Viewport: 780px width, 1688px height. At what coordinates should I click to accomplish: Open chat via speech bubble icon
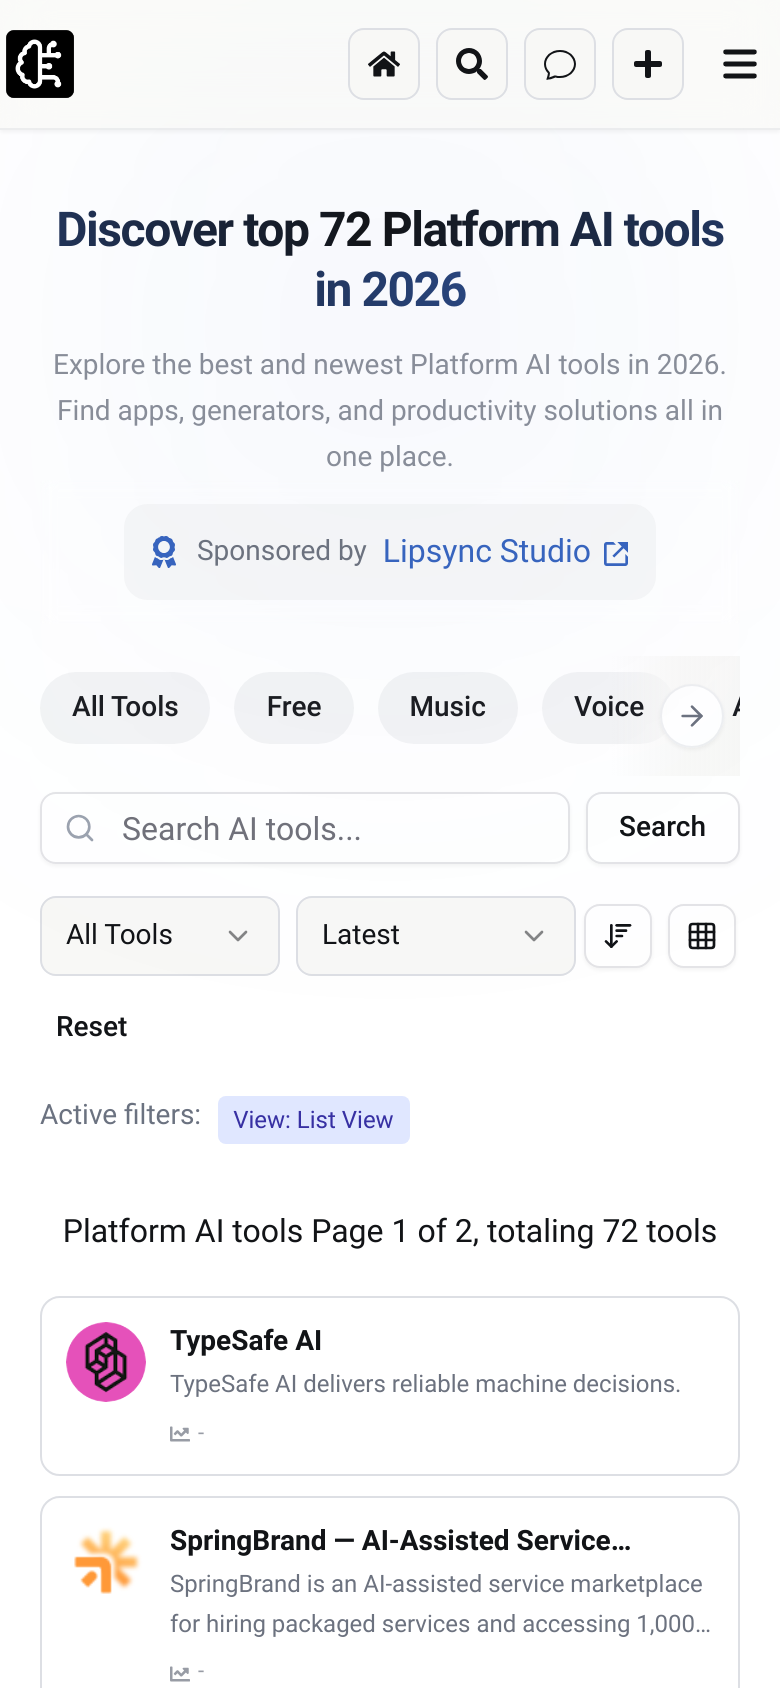(x=560, y=64)
